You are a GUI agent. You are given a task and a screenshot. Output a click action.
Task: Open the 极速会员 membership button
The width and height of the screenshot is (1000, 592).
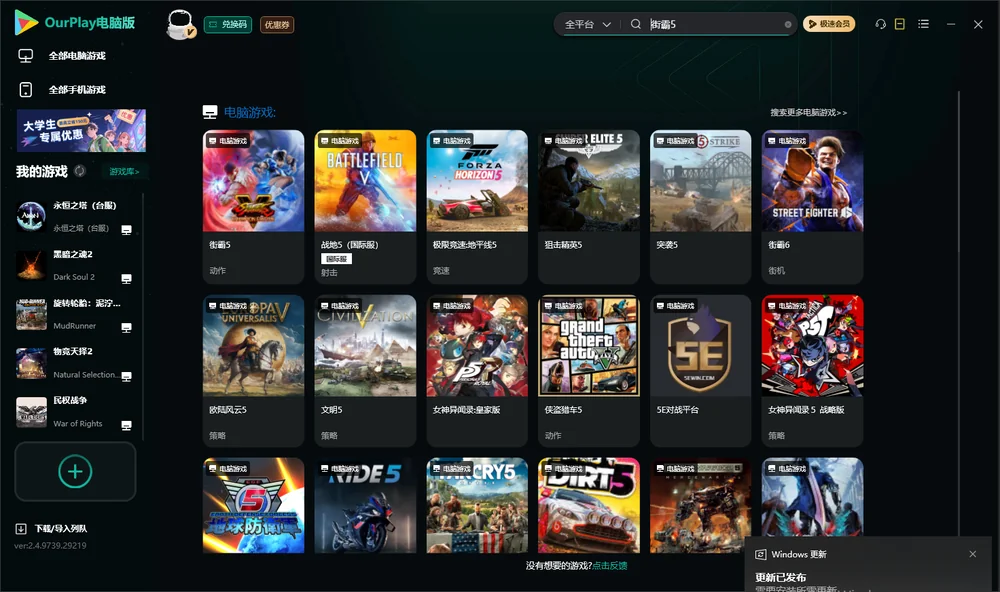(x=828, y=24)
